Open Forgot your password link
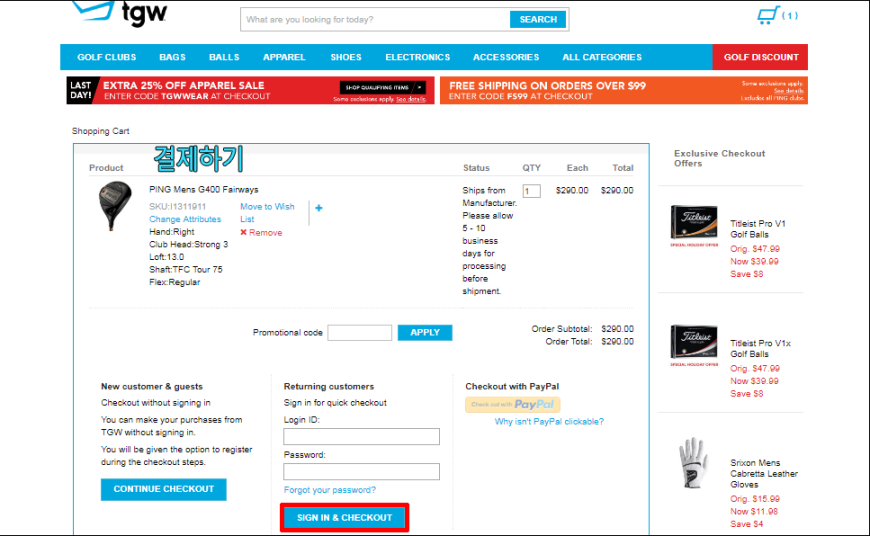Screen dimensions: 870x536 330,490
